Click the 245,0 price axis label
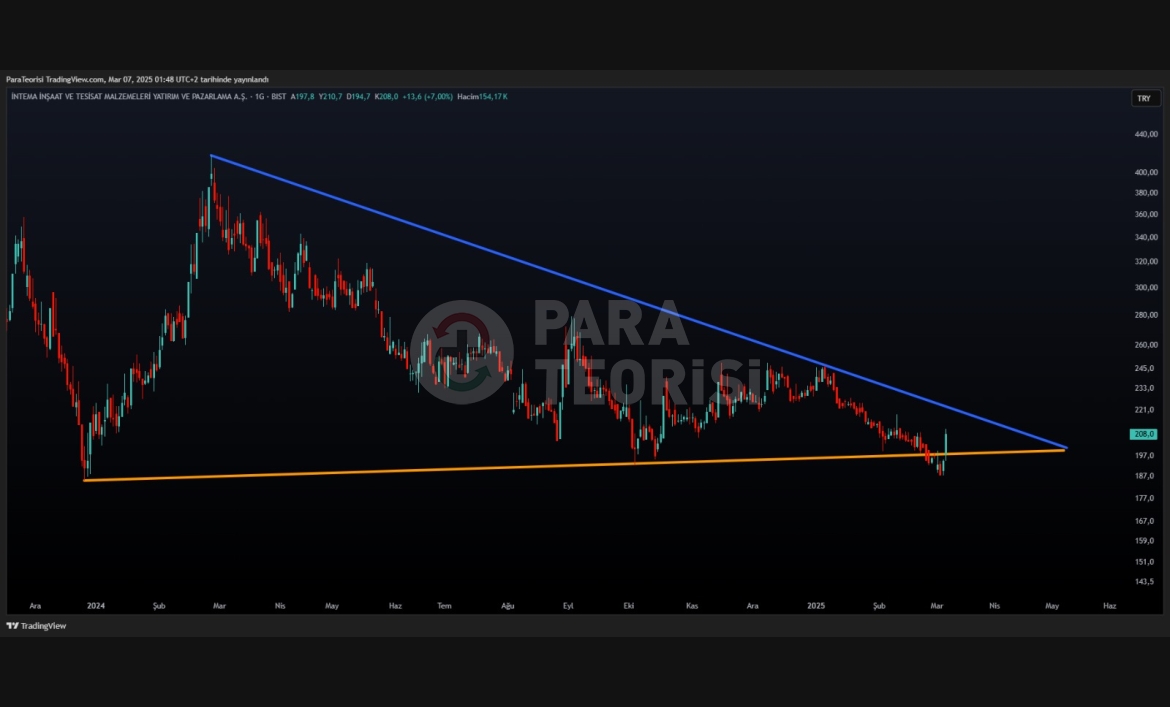 (1145, 368)
